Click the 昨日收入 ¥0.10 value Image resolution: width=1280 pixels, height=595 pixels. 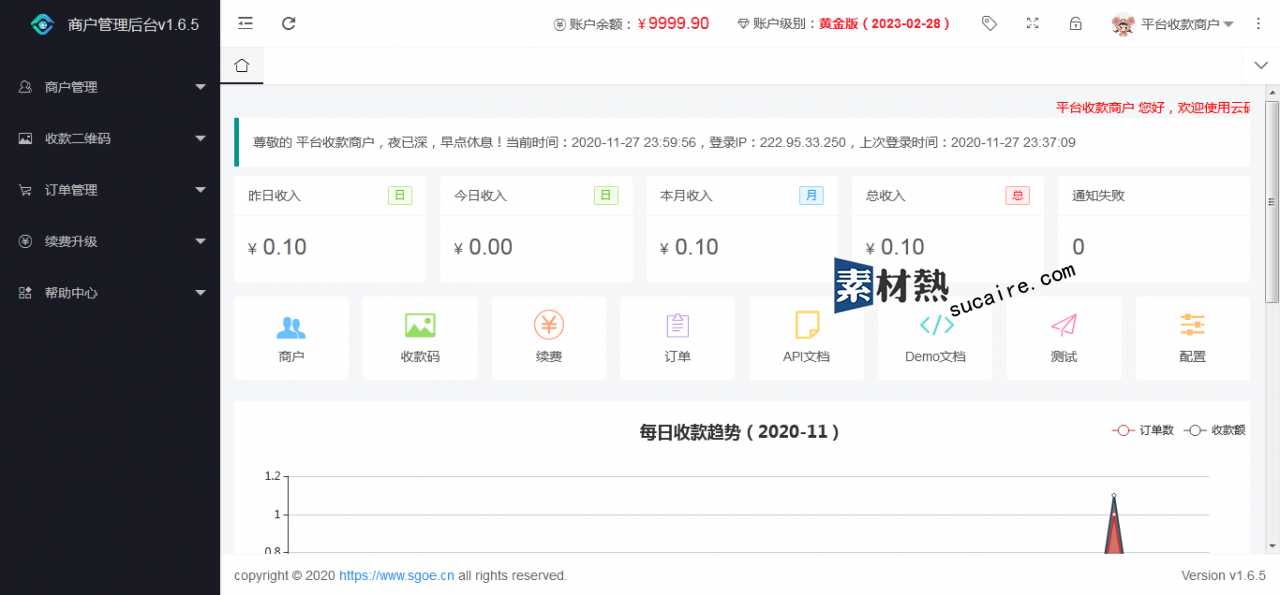pyautogui.click(x=277, y=247)
